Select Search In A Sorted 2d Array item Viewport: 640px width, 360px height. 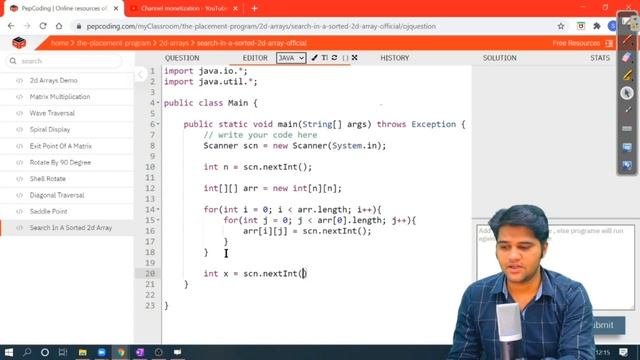click(x=71, y=228)
